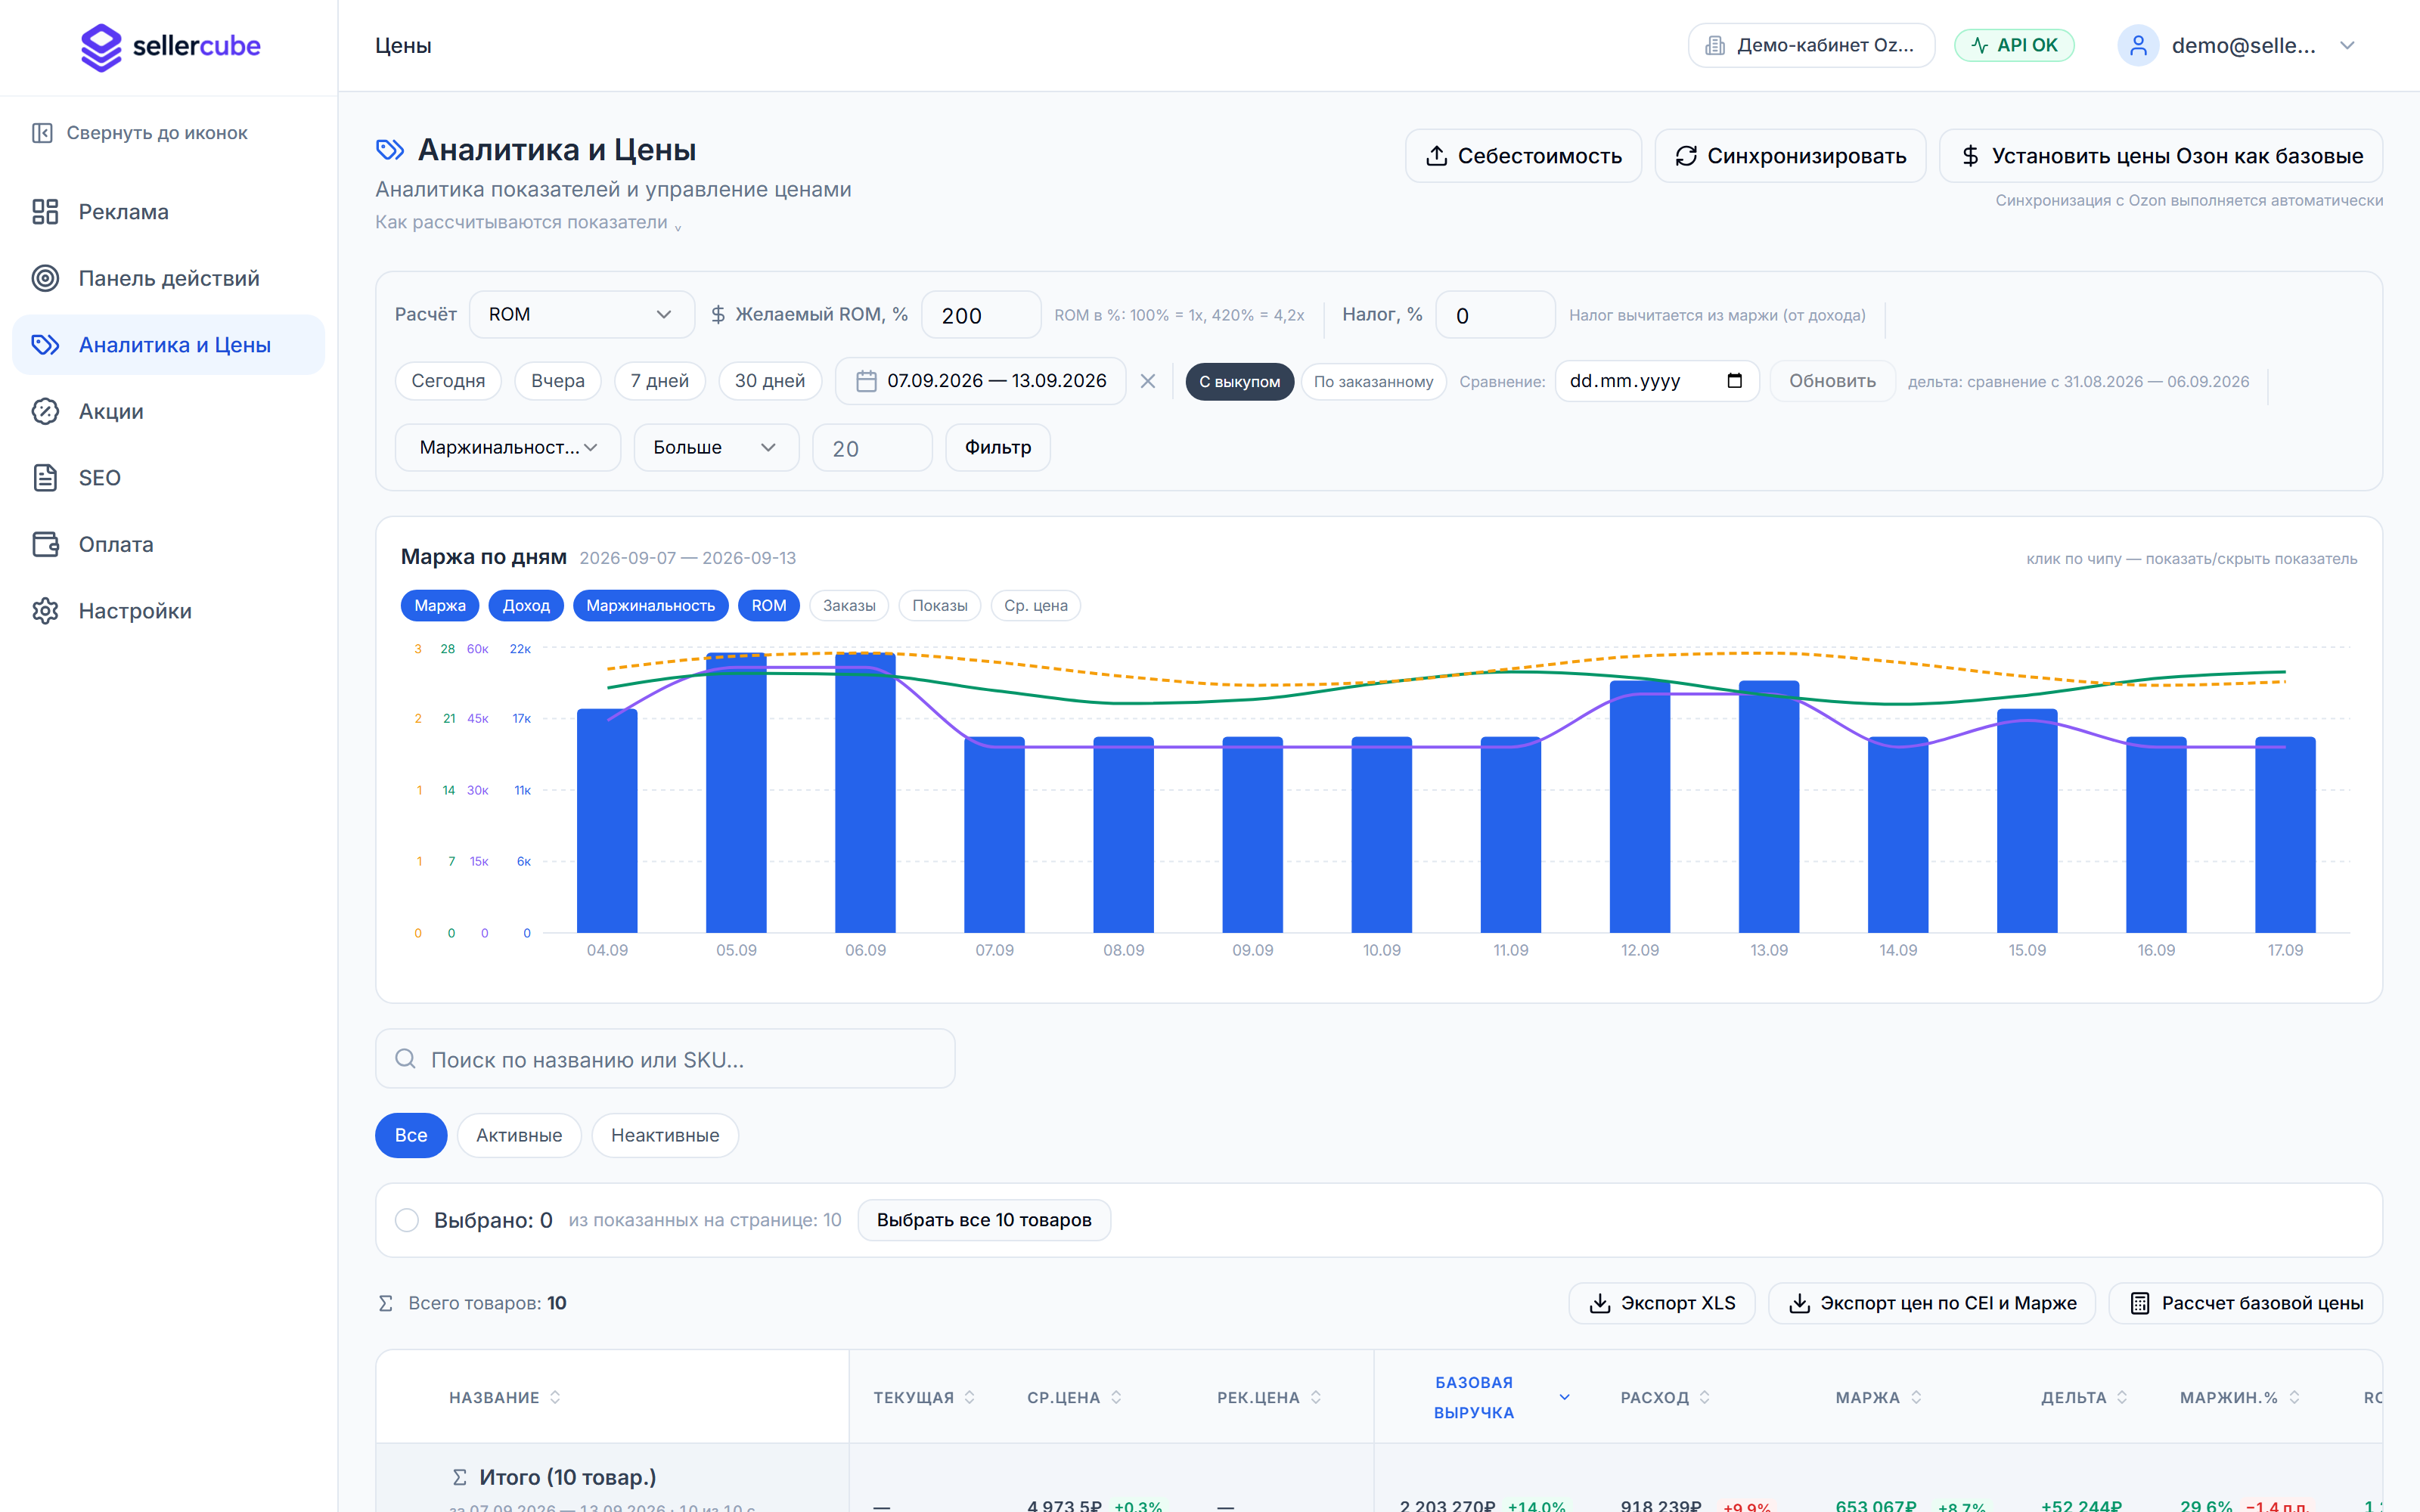The image size is (2420, 1512).
Task: Sort by Дельта column arrows
Action: 2122,1397
